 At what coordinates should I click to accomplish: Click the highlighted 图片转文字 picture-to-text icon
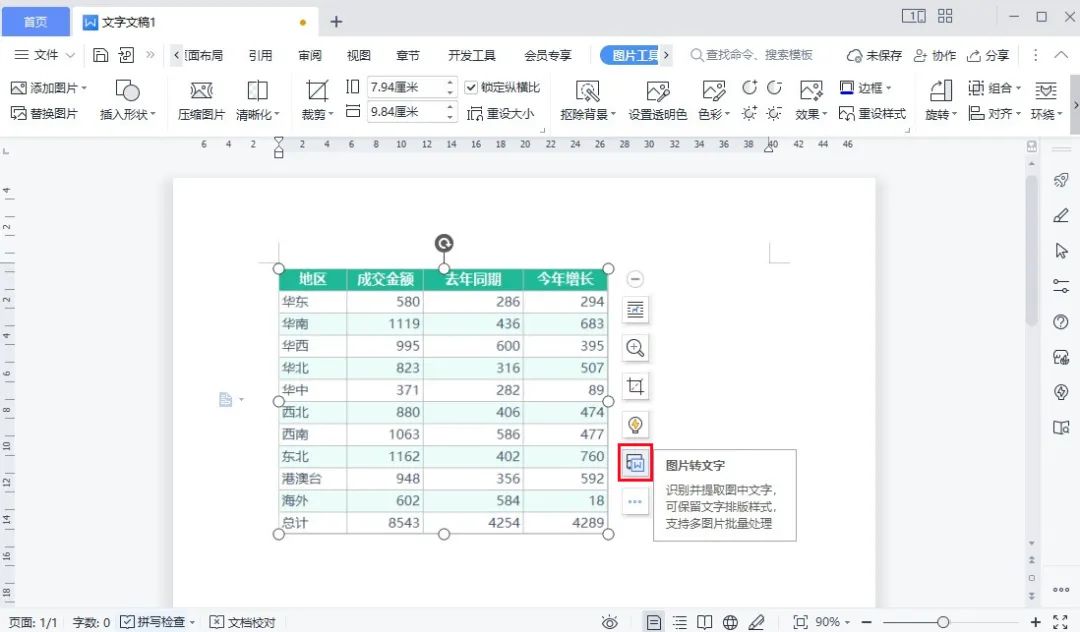(634, 462)
